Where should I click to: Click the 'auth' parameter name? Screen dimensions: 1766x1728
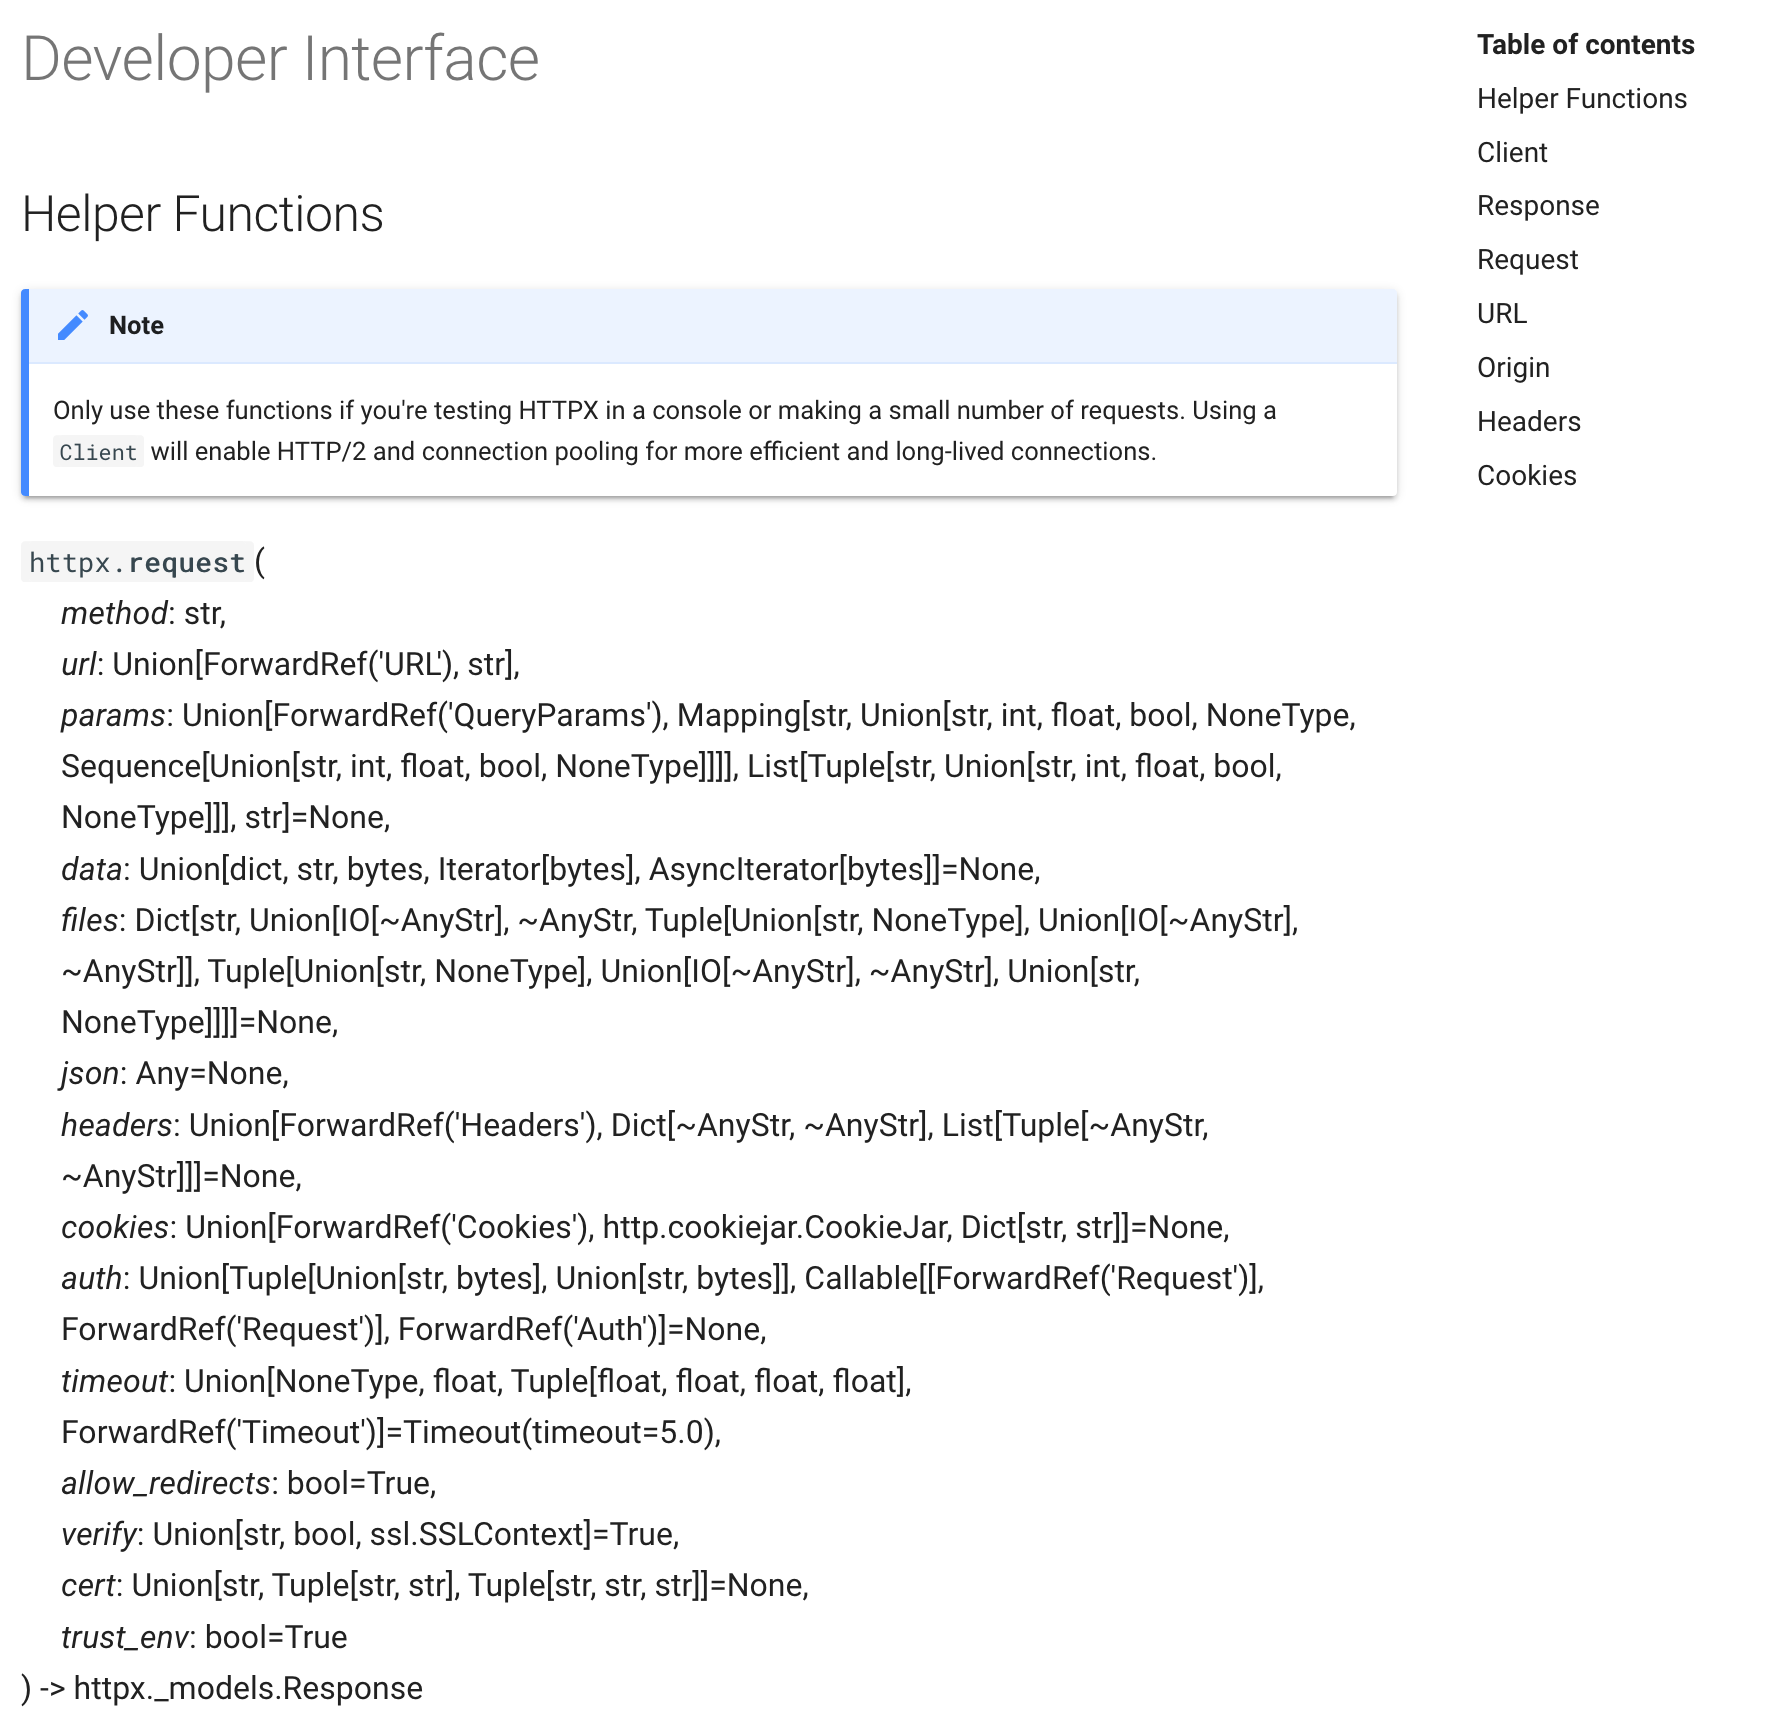91,1278
